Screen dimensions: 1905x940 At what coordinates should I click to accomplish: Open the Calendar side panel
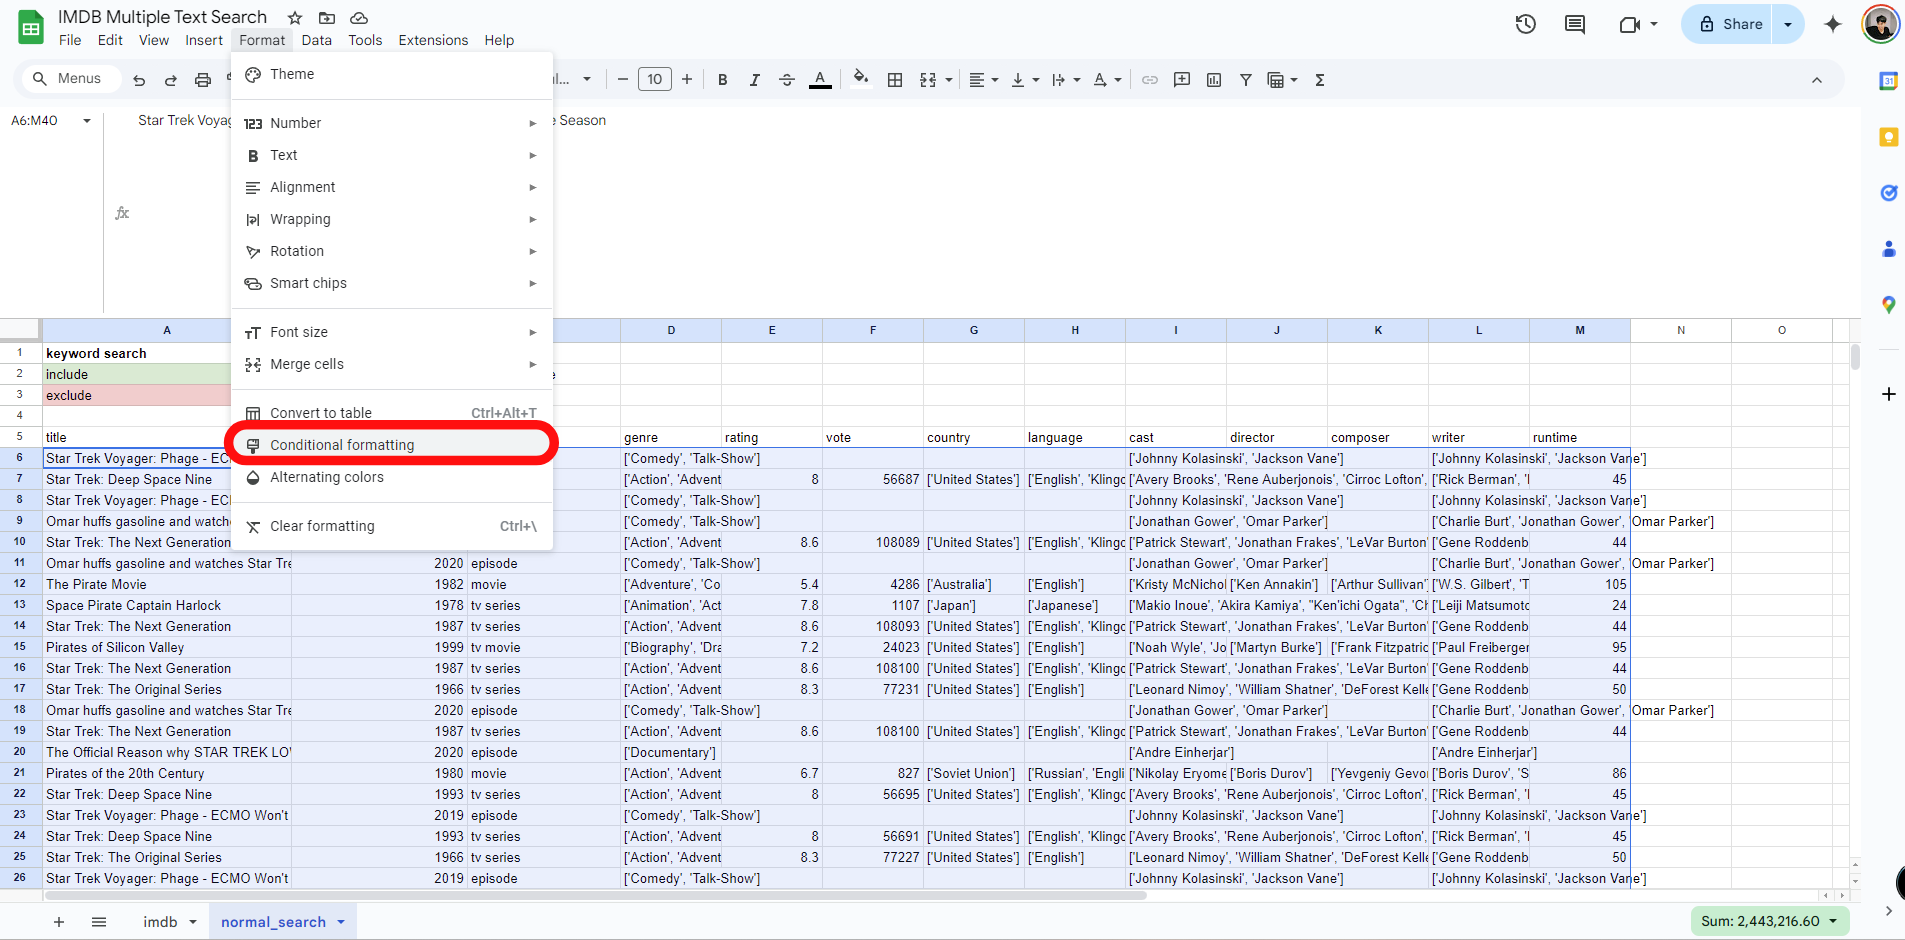click(1888, 82)
